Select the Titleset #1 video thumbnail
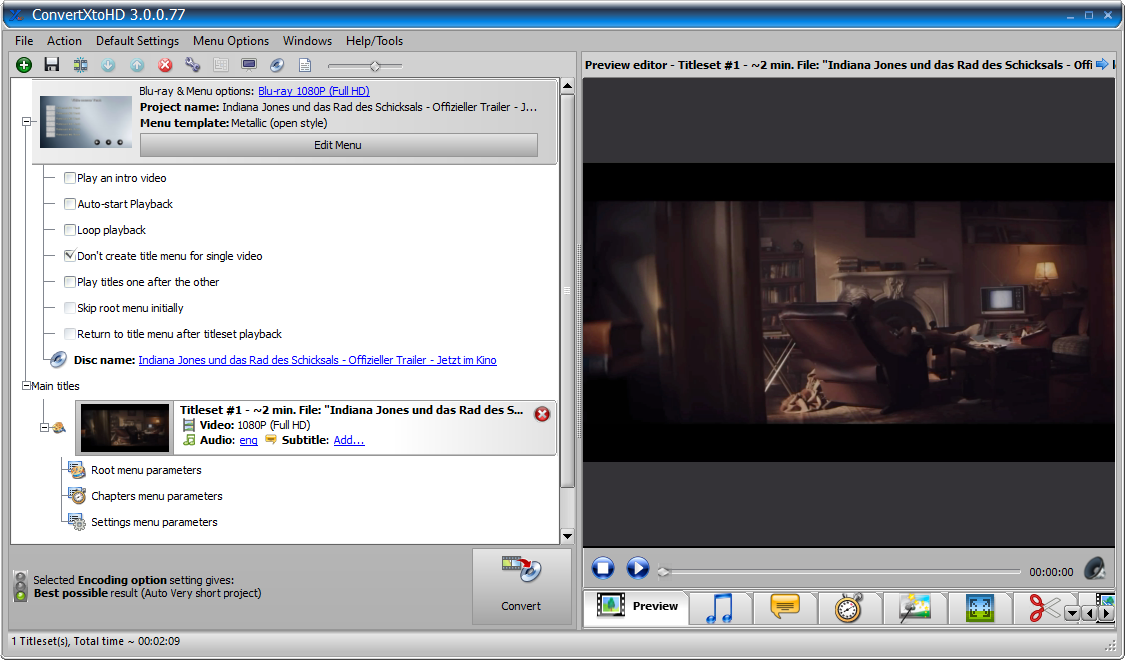The width and height of the screenshot is (1125, 660). point(125,428)
